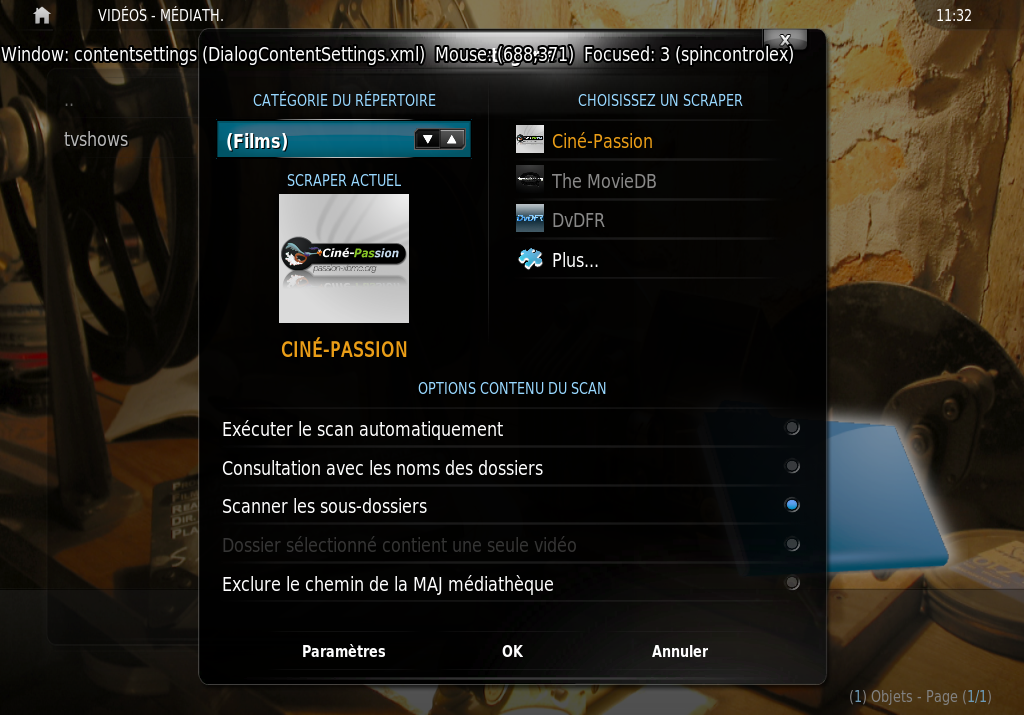
Task: Click the DvDFR scraper logo icon
Action: (x=530, y=219)
